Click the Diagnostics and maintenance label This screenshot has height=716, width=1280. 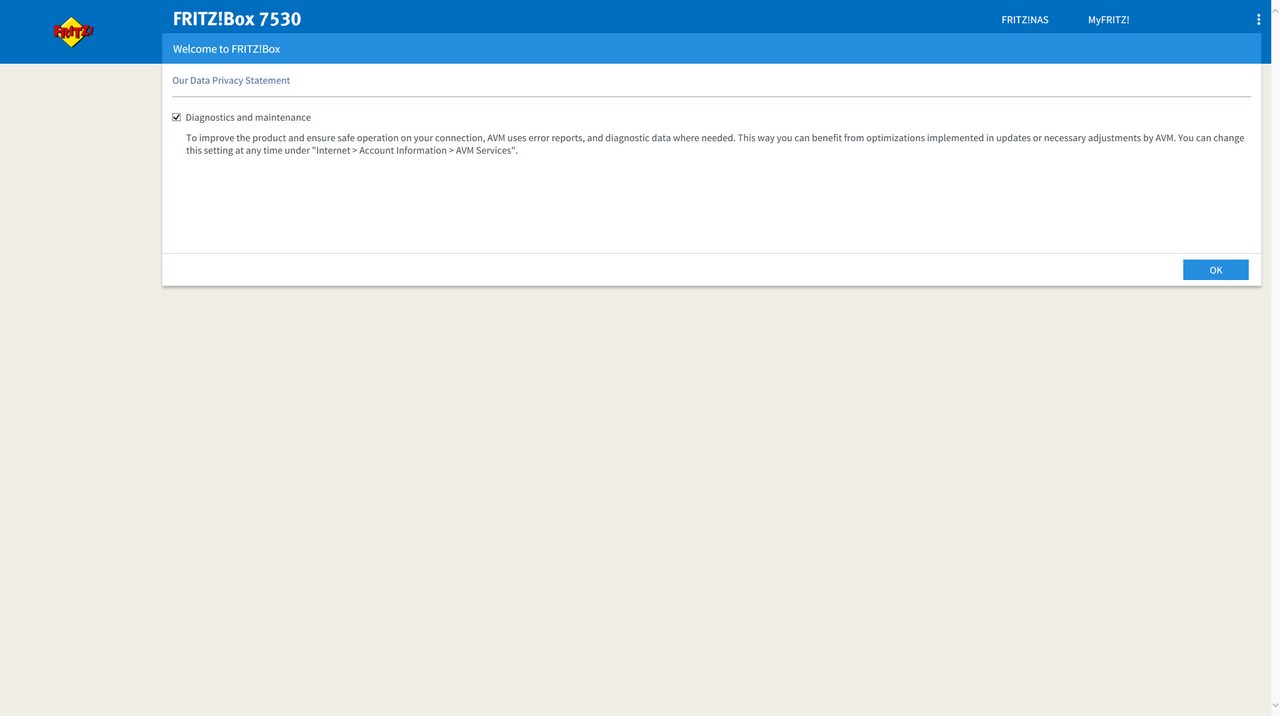pyautogui.click(x=248, y=117)
